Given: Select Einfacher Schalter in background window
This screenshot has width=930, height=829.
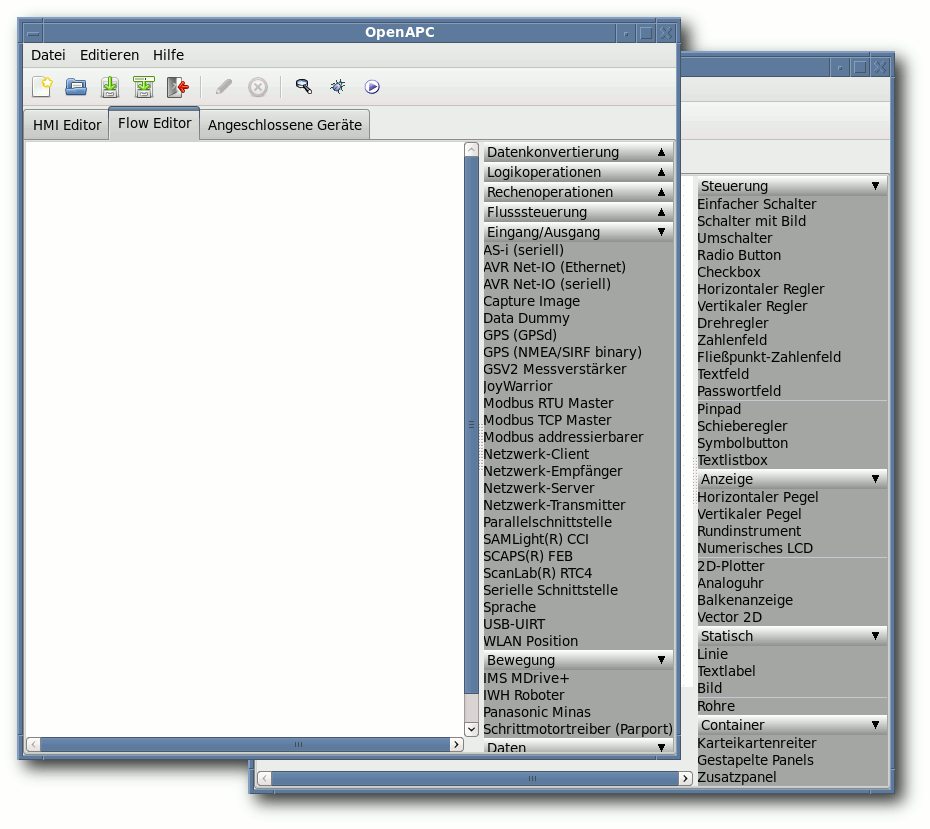Looking at the screenshot, I should click(x=757, y=205).
